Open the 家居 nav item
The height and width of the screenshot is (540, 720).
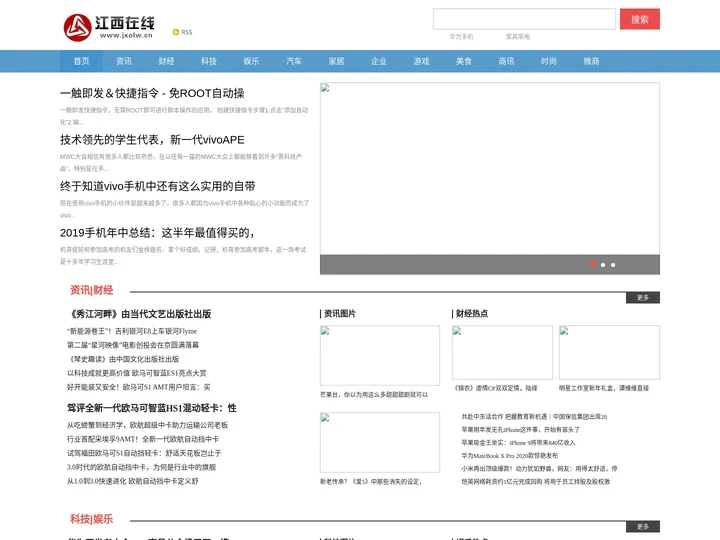[x=336, y=61]
